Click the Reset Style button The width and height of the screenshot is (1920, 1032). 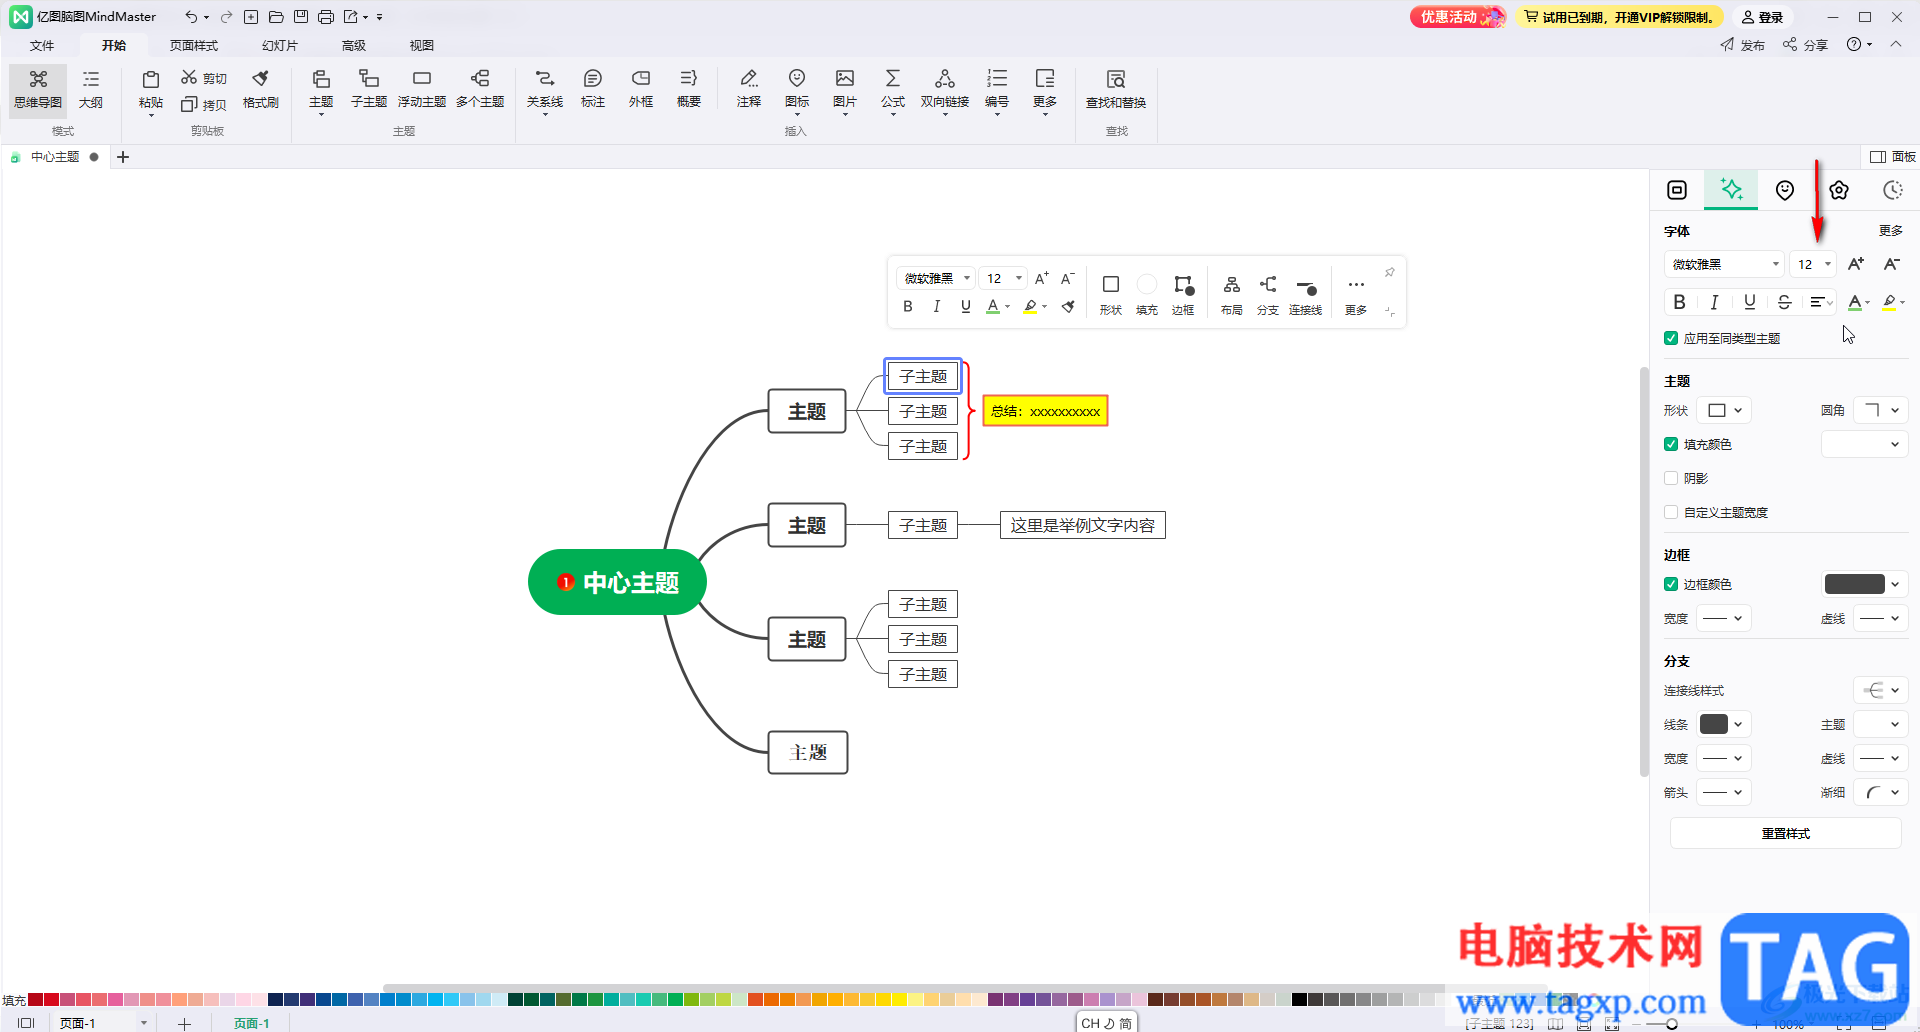tap(1786, 833)
